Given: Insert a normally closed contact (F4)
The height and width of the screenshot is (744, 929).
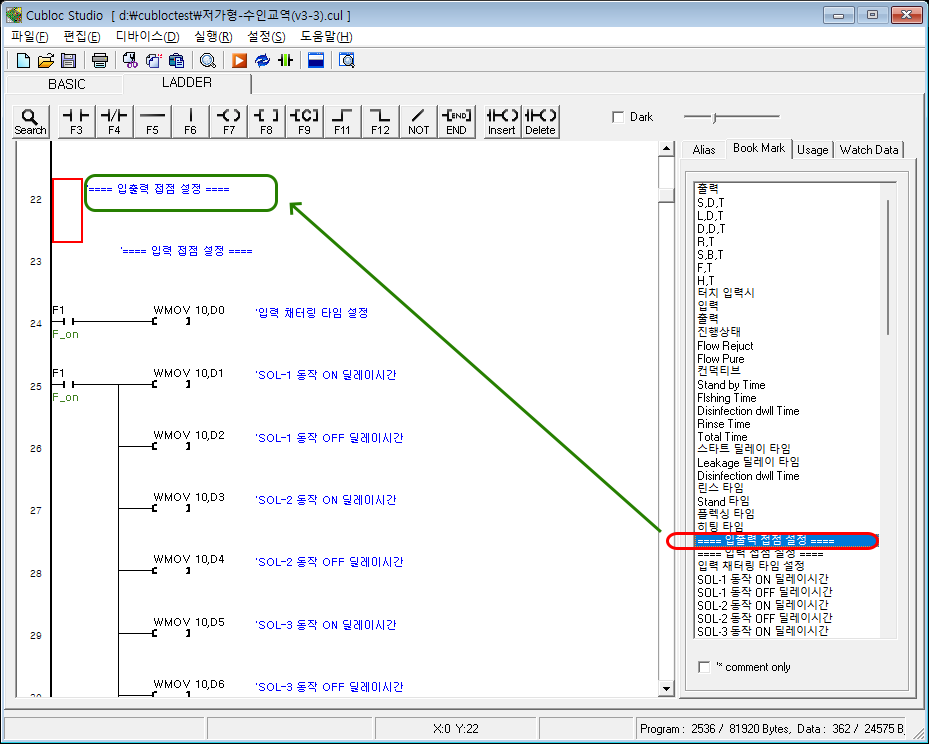Looking at the screenshot, I should 114,121.
